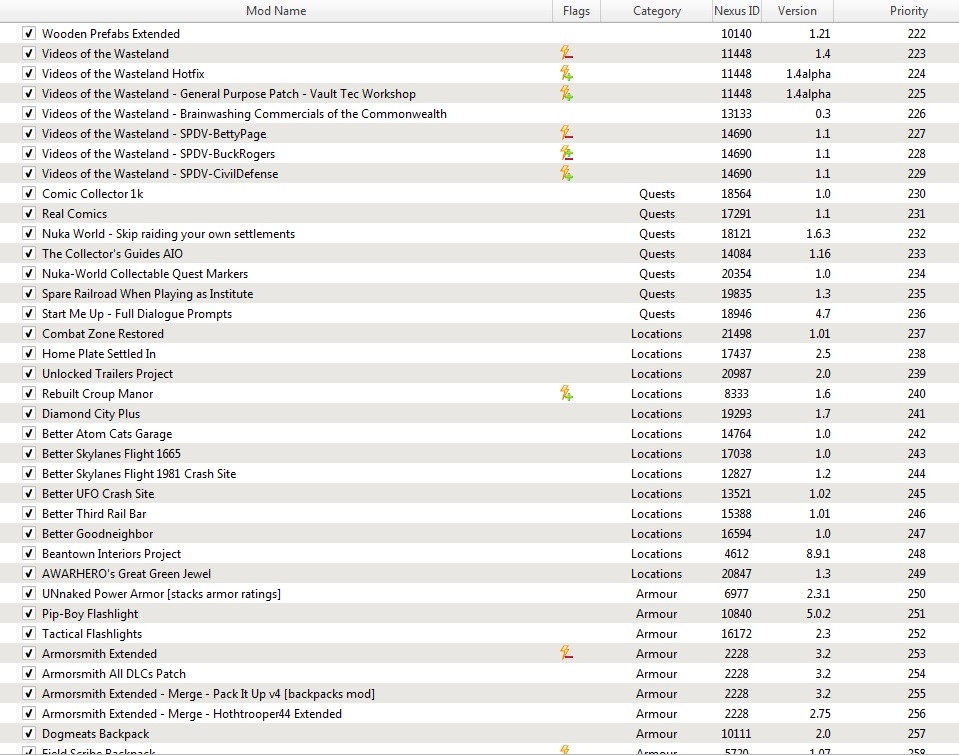Click Armour category of Pip-Boy Flashlight
Screen dimensions: 959x755
pos(656,614)
